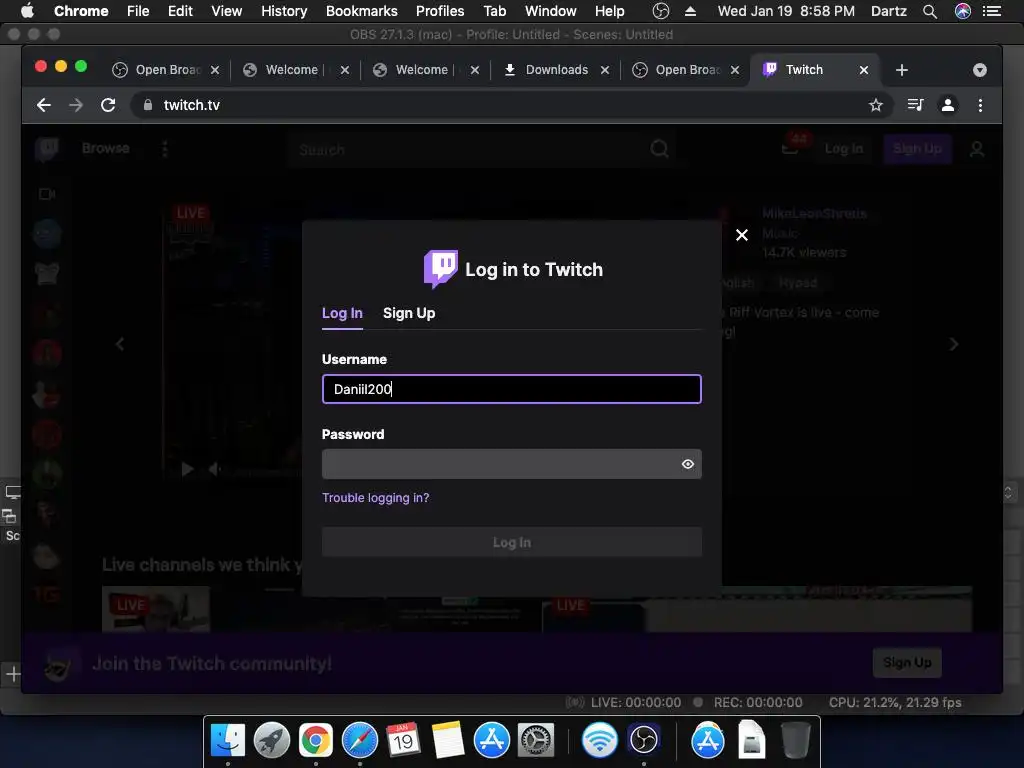Show password with the eye icon

coord(688,464)
